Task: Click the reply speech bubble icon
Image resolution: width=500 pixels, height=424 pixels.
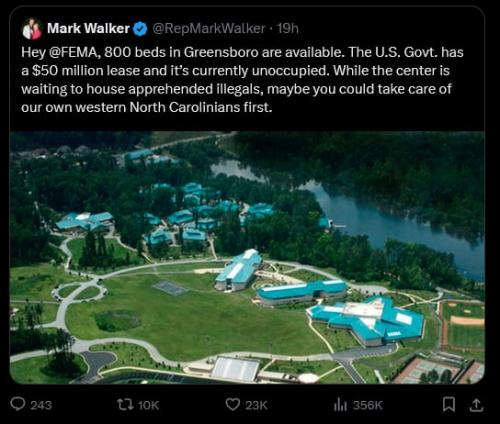Action: (17, 404)
